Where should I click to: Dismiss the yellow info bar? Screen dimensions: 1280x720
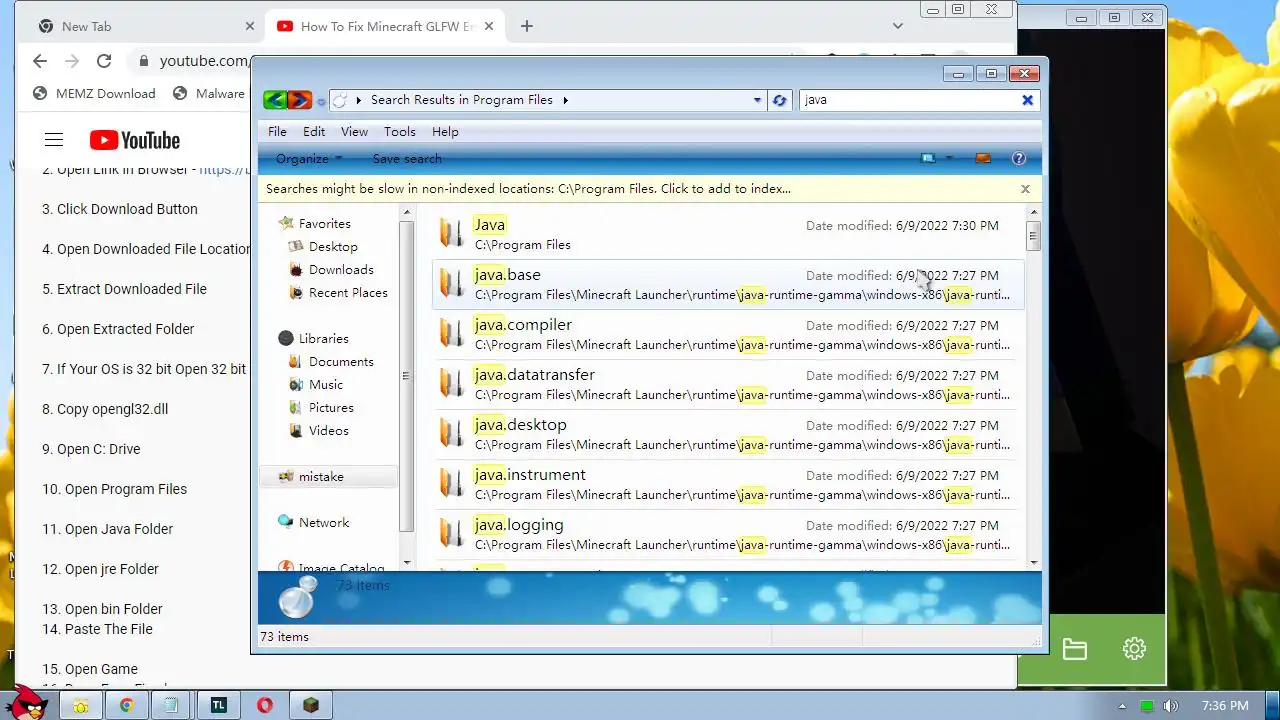[x=1025, y=189]
